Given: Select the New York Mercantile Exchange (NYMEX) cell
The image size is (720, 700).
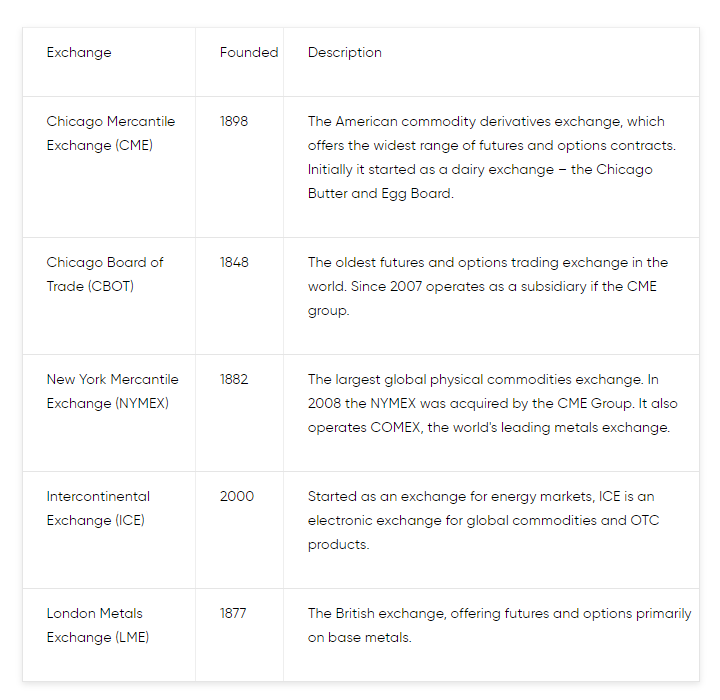Looking at the screenshot, I should pos(112,391).
